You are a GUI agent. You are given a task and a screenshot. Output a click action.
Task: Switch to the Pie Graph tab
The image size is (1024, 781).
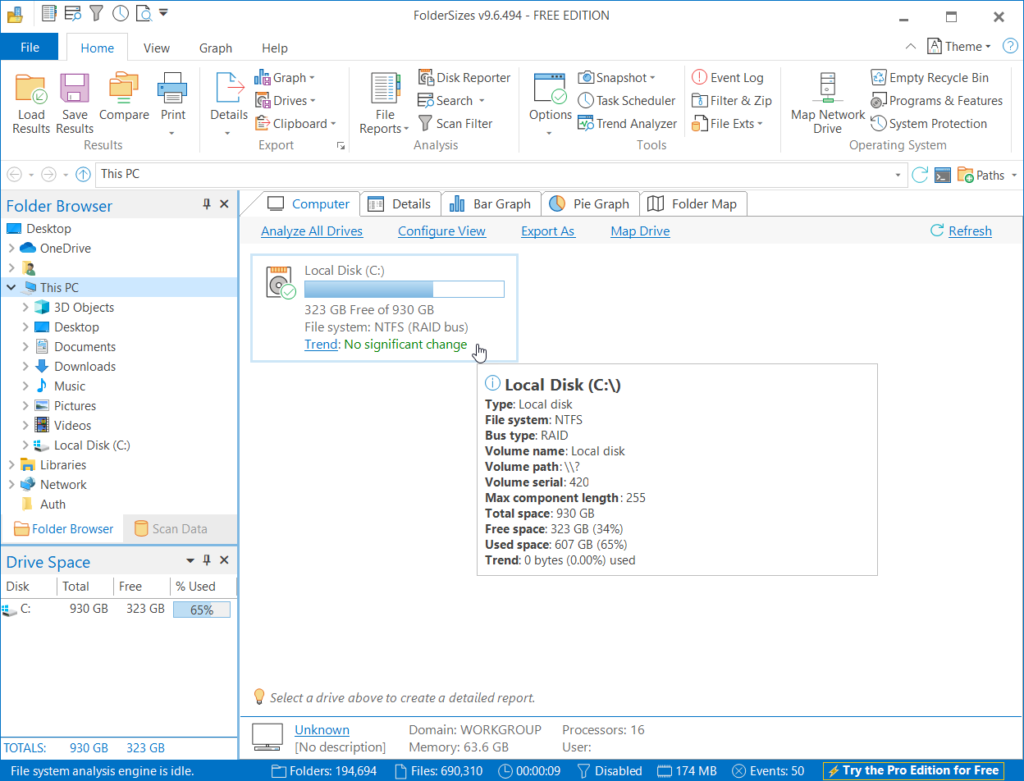point(590,204)
